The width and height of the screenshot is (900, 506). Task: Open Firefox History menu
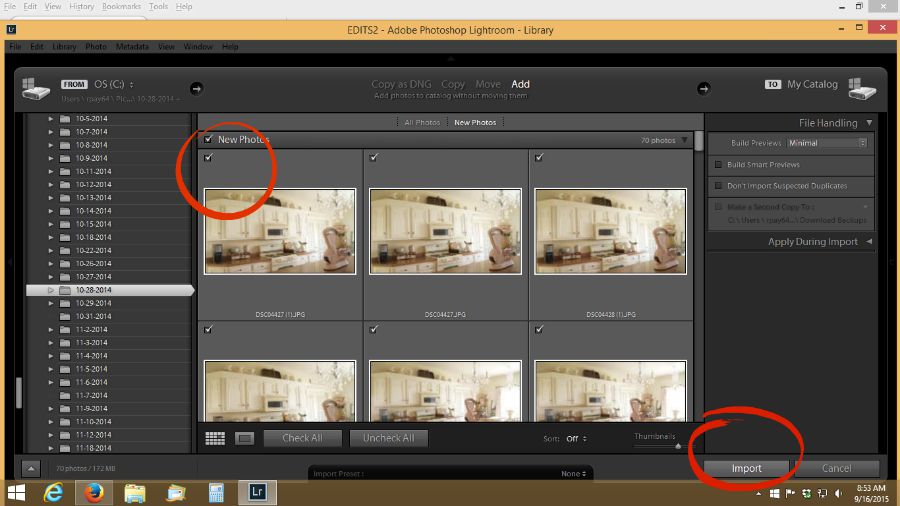pos(82,6)
